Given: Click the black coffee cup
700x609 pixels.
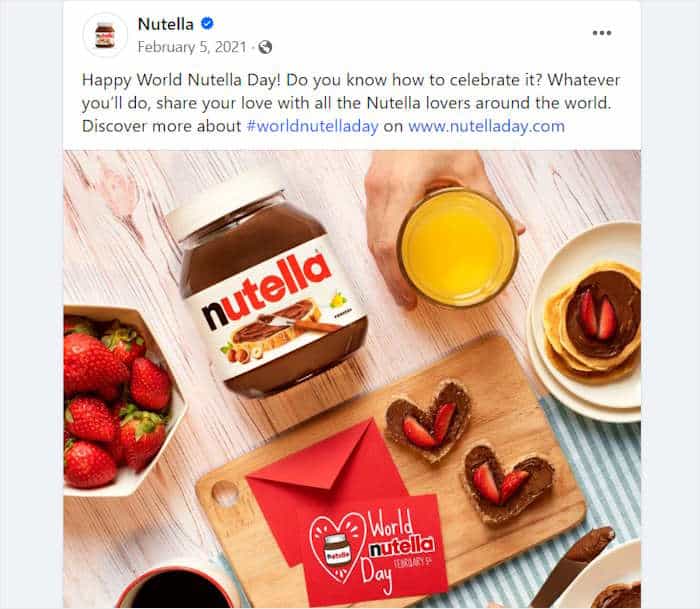Looking at the screenshot, I should (176, 588).
